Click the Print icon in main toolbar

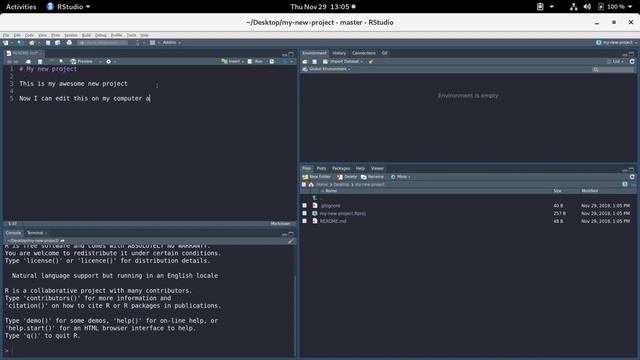click(x=69, y=42)
